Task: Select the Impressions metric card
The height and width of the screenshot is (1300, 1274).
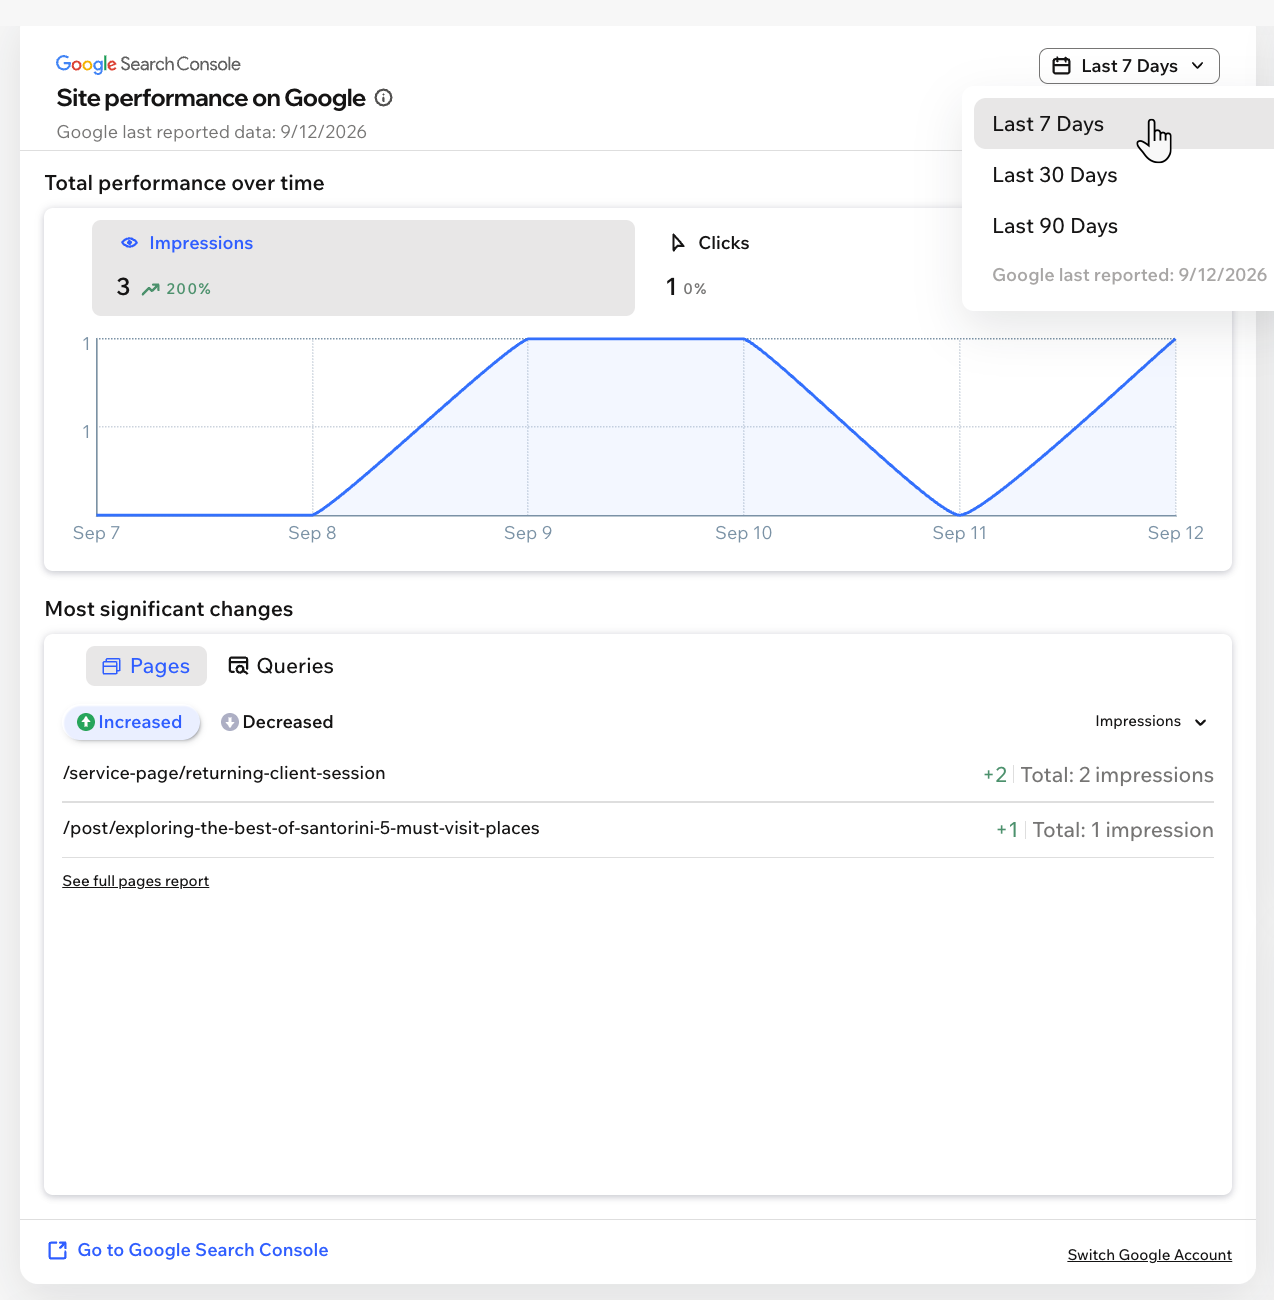Action: 363,268
